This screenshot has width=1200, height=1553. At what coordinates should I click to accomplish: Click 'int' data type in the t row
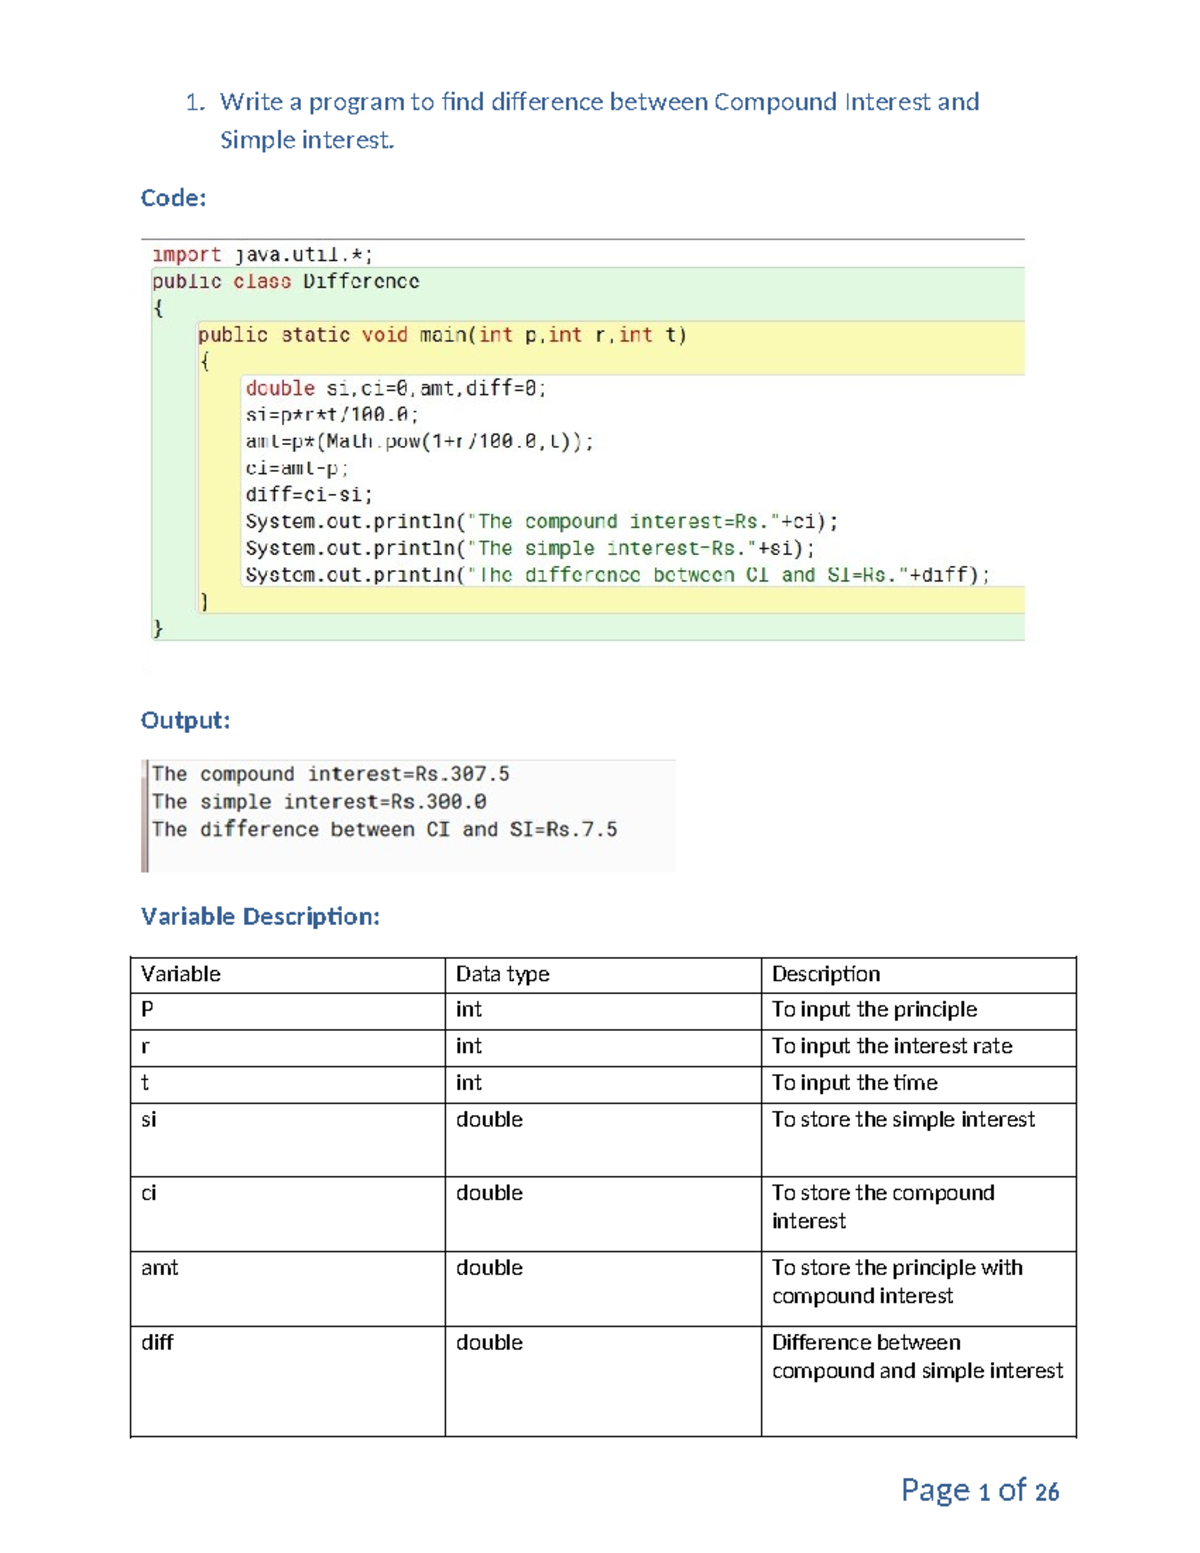coord(469,1083)
